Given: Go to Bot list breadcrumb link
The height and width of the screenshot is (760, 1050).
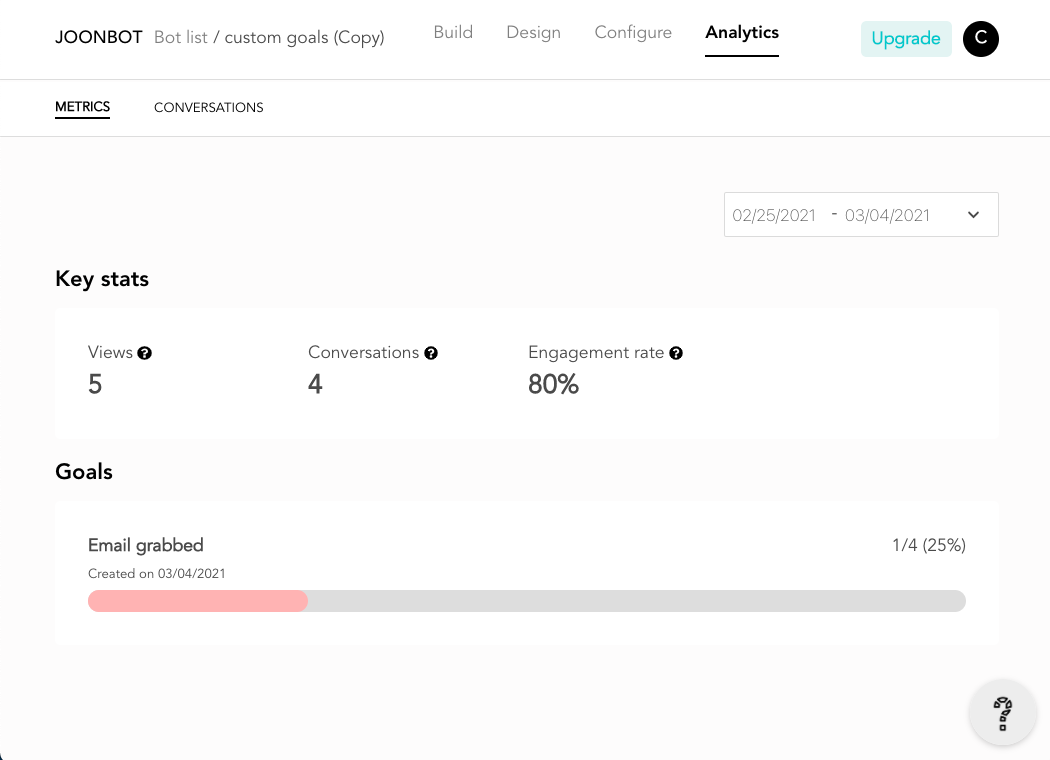Looking at the screenshot, I should click(181, 37).
